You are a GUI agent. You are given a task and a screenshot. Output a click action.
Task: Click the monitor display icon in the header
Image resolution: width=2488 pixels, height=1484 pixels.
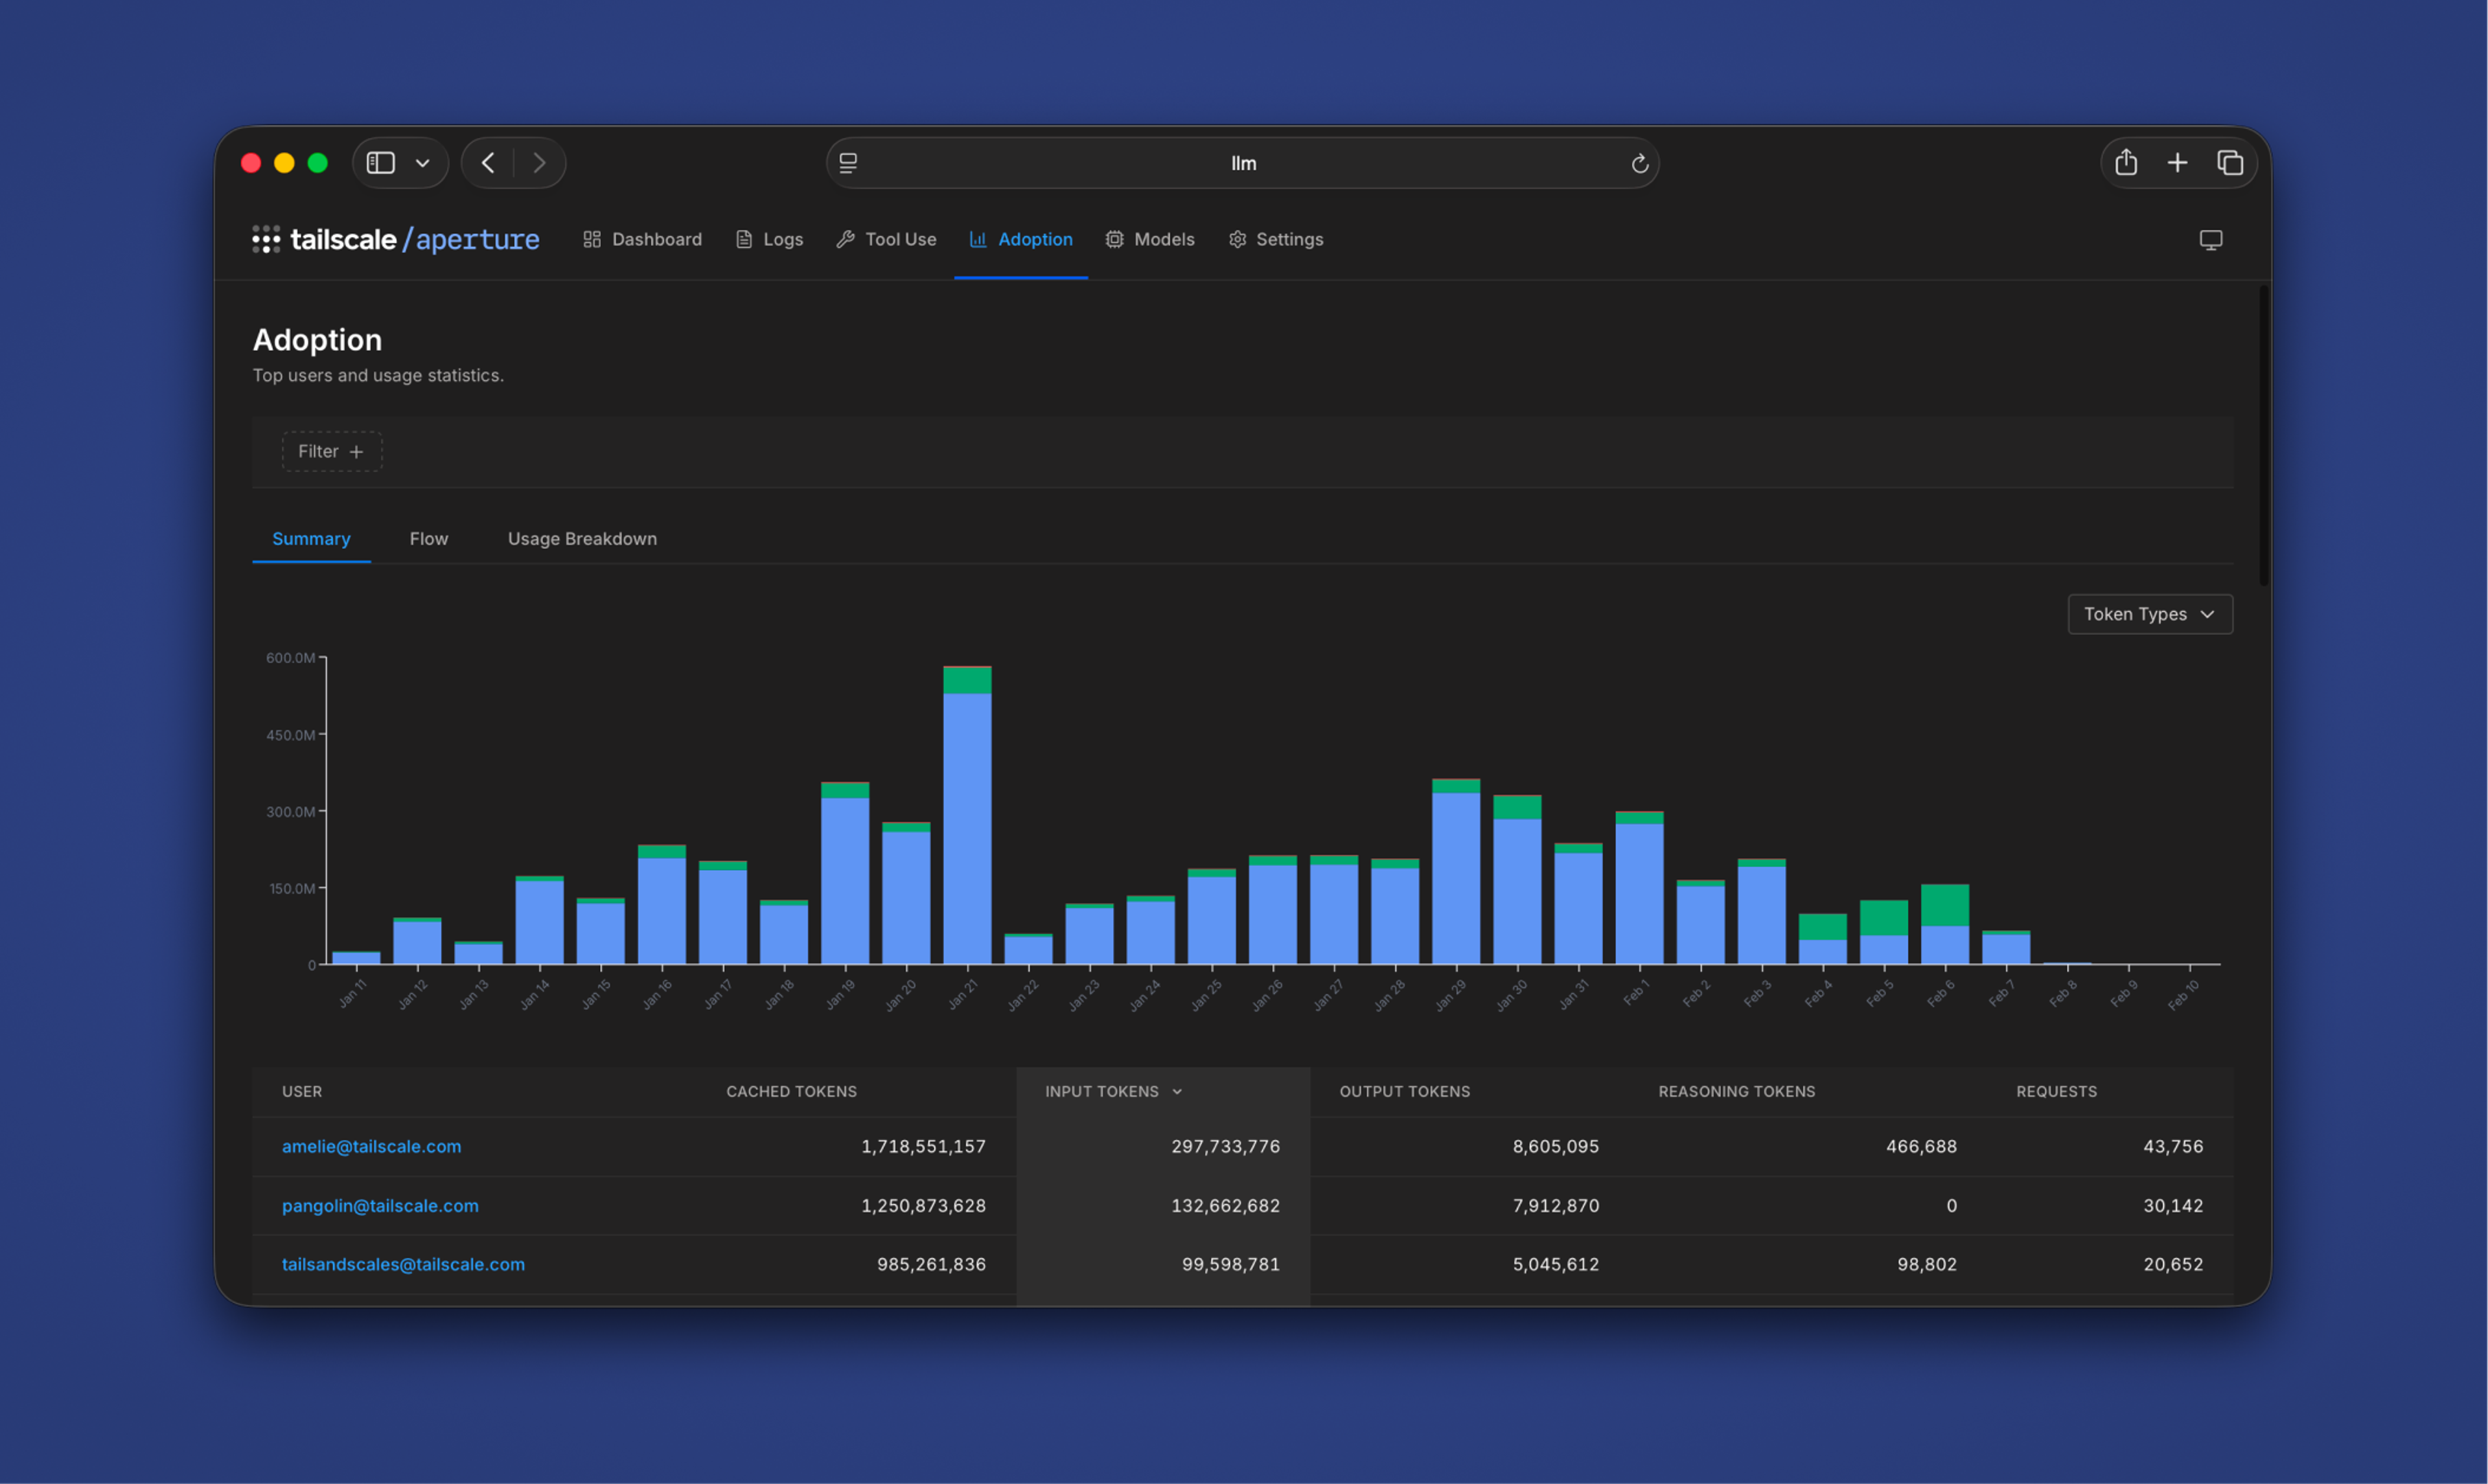(x=2210, y=240)
